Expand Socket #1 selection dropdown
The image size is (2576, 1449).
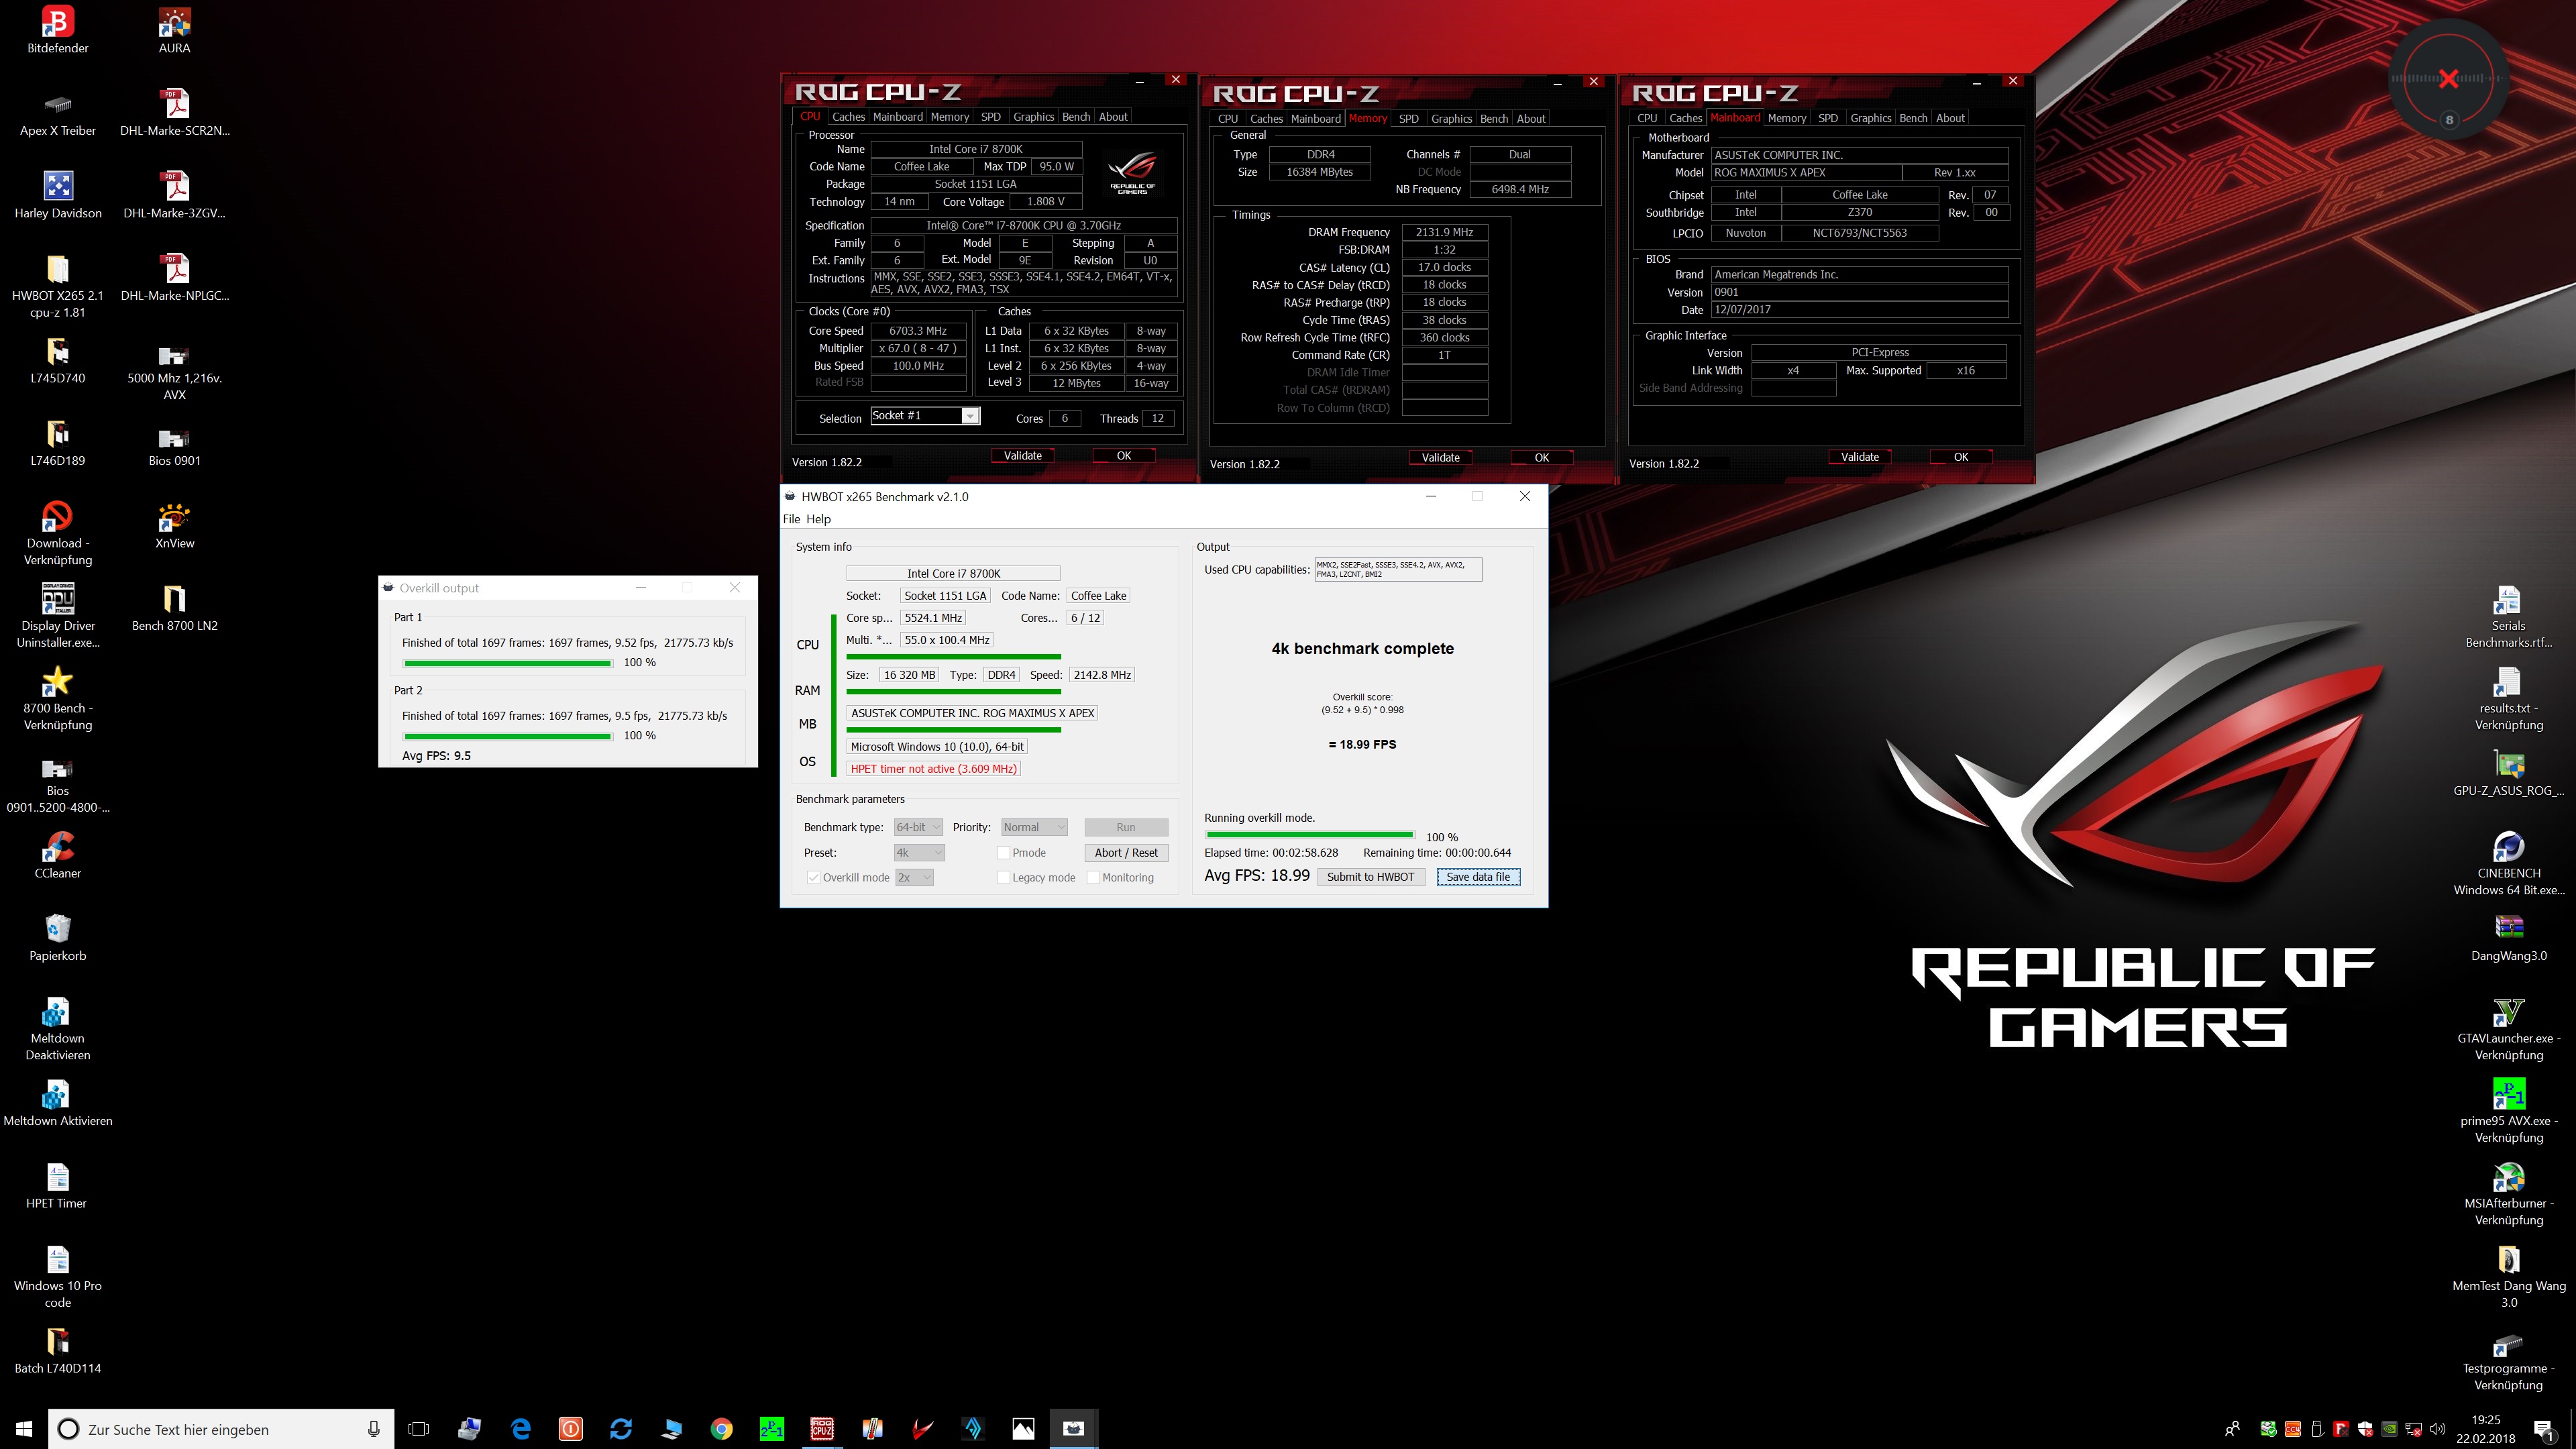pos(969,416)
